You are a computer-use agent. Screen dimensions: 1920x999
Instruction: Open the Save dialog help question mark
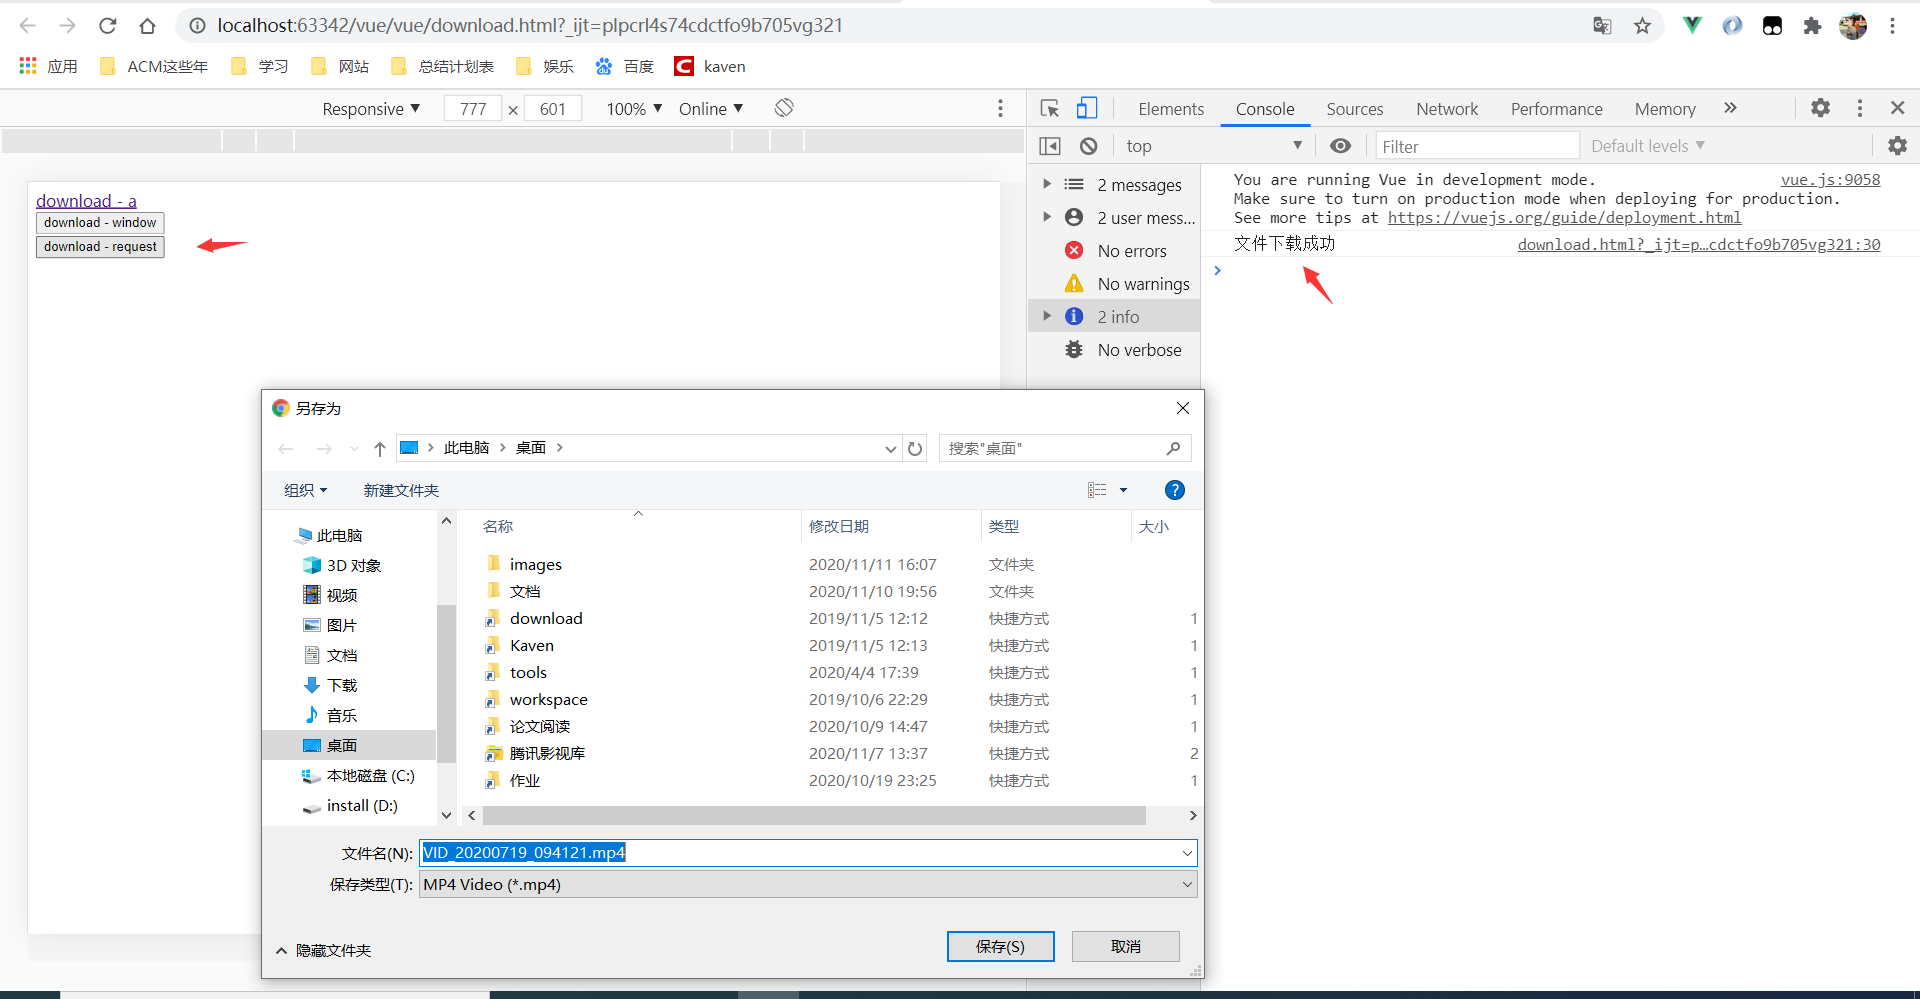click(x=1174, y=490)
